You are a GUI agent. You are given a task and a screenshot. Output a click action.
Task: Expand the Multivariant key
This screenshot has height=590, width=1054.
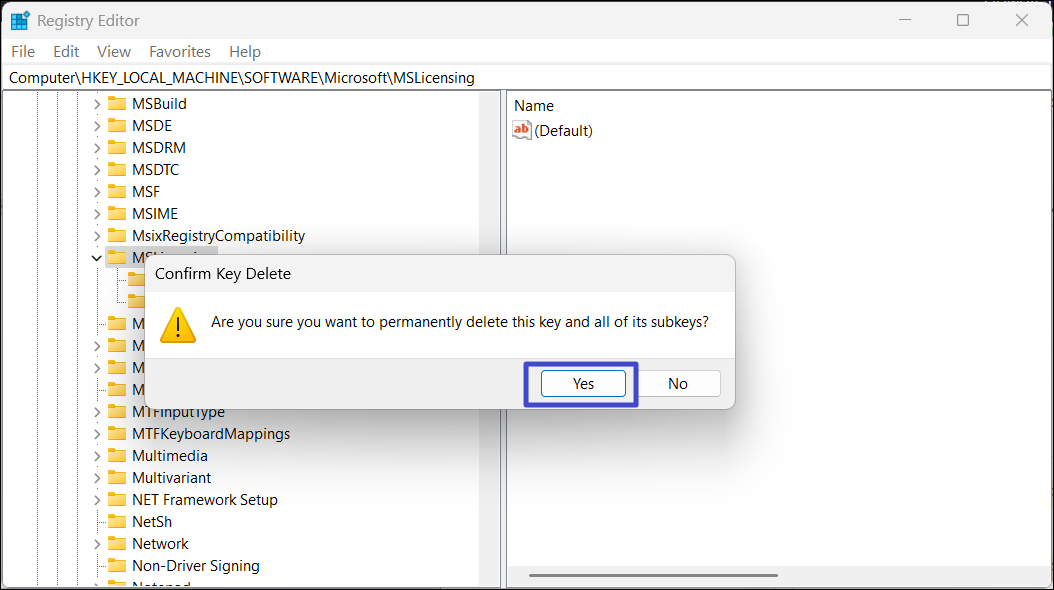(x=97, y=478)
